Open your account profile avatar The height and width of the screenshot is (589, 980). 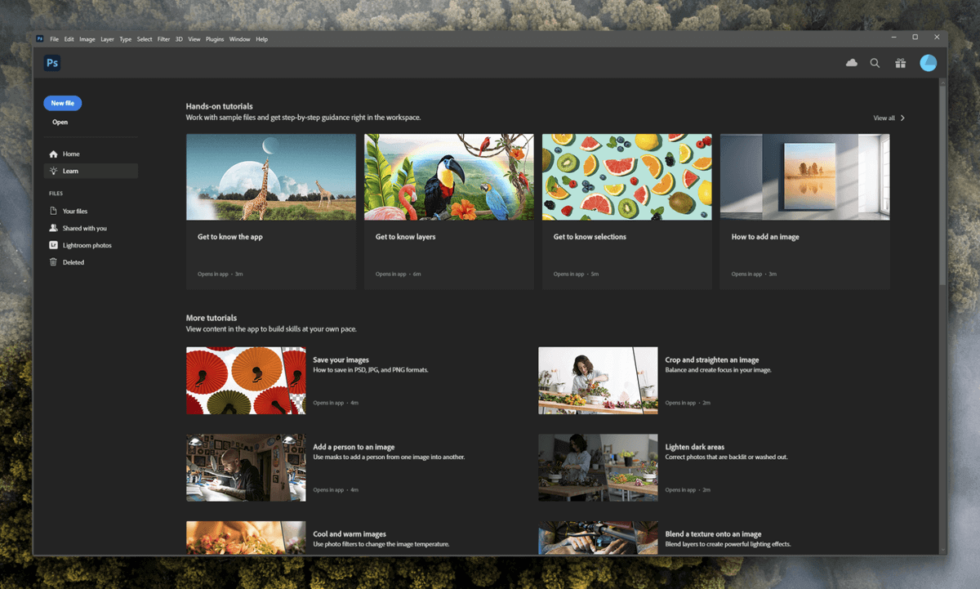(929, 62)
